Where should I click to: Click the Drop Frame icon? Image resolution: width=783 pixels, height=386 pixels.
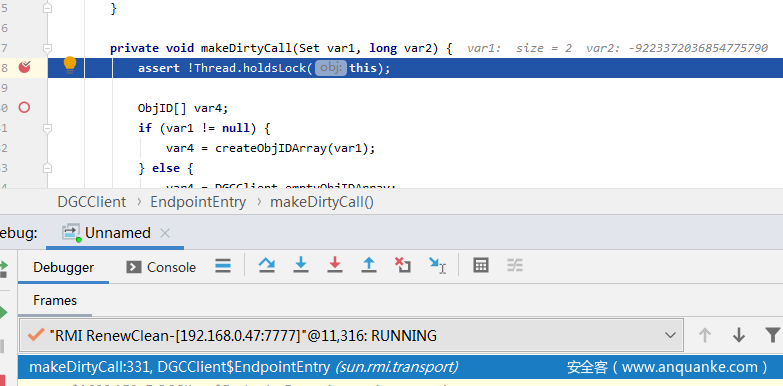tap(402, 265)
